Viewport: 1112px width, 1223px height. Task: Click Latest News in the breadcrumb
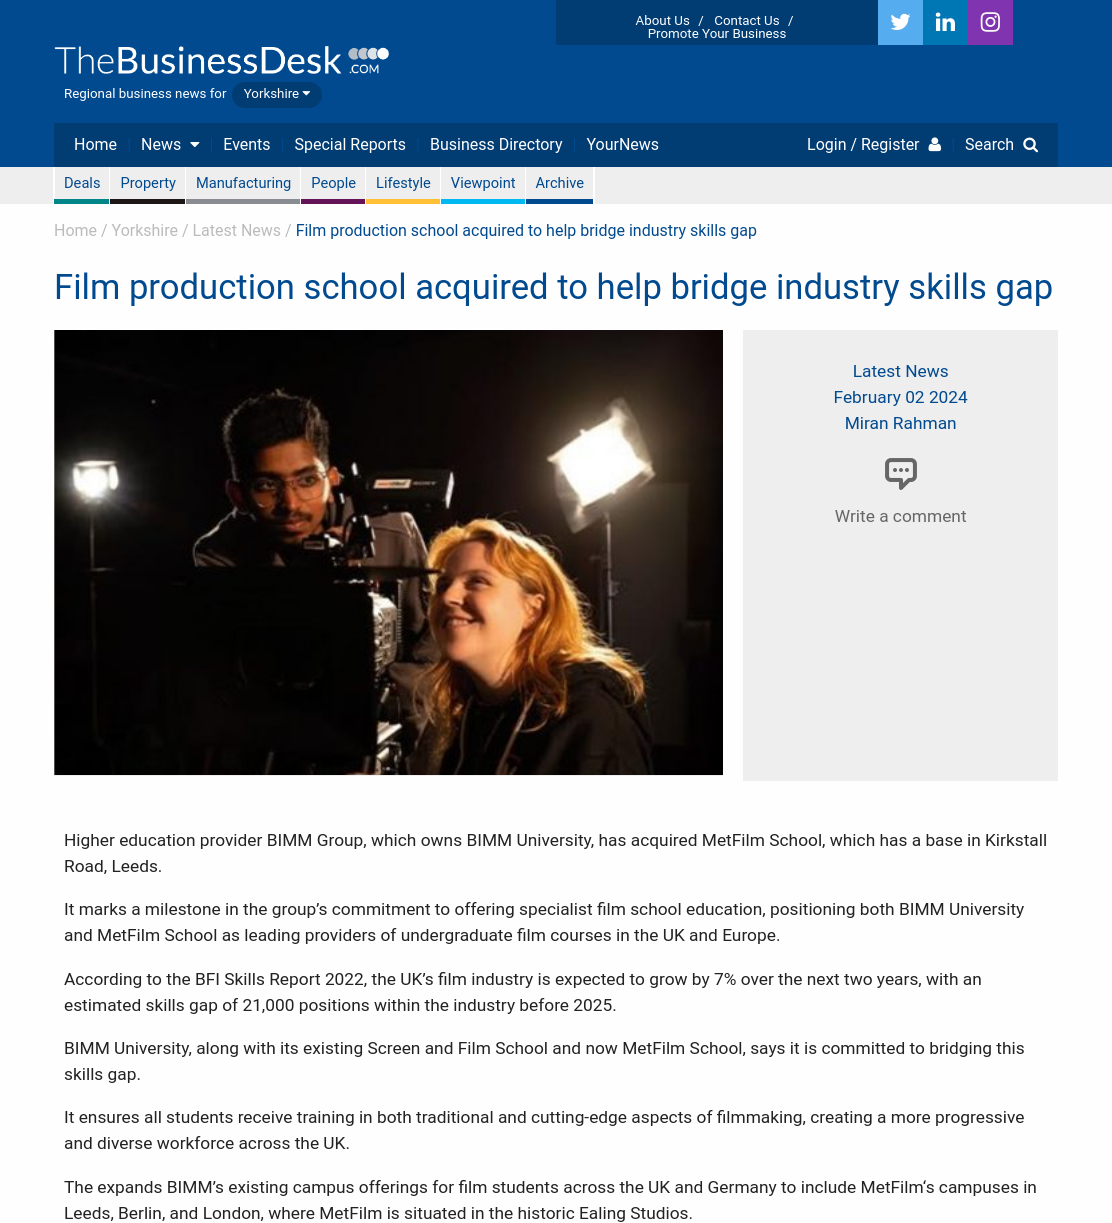tap(236, 231)
